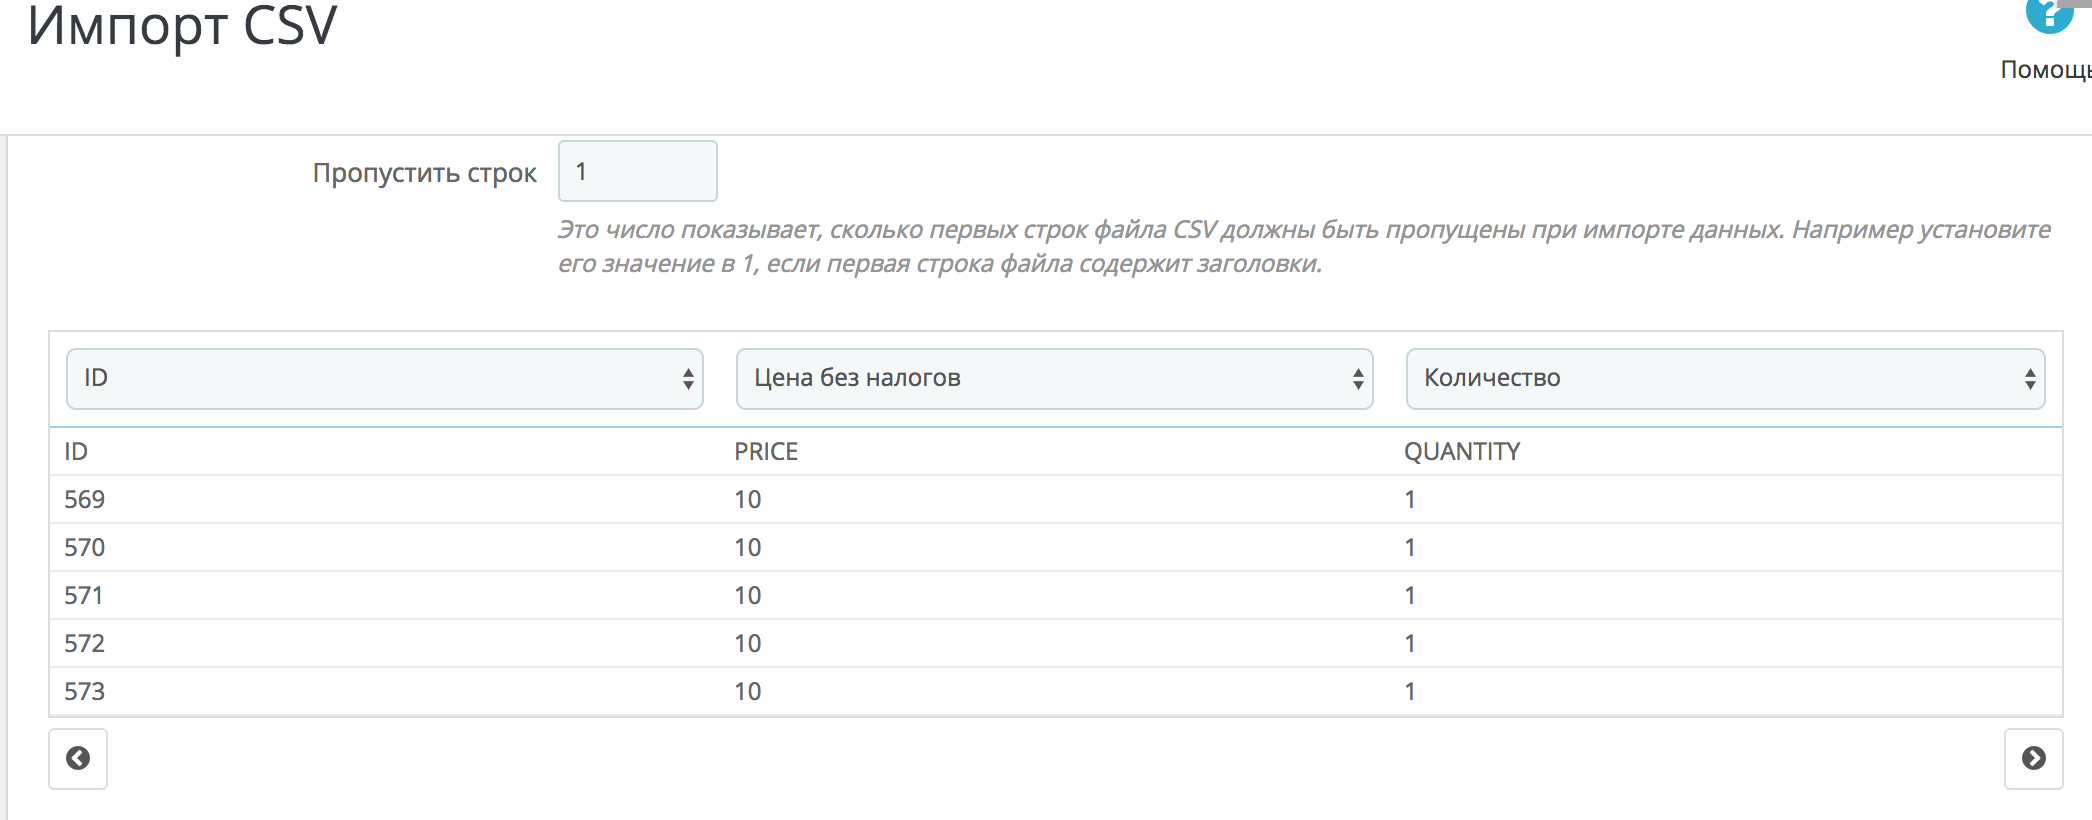Click the price value 10 in row 569
Viewport: 2092px width, 820px height.
point(748,500)
